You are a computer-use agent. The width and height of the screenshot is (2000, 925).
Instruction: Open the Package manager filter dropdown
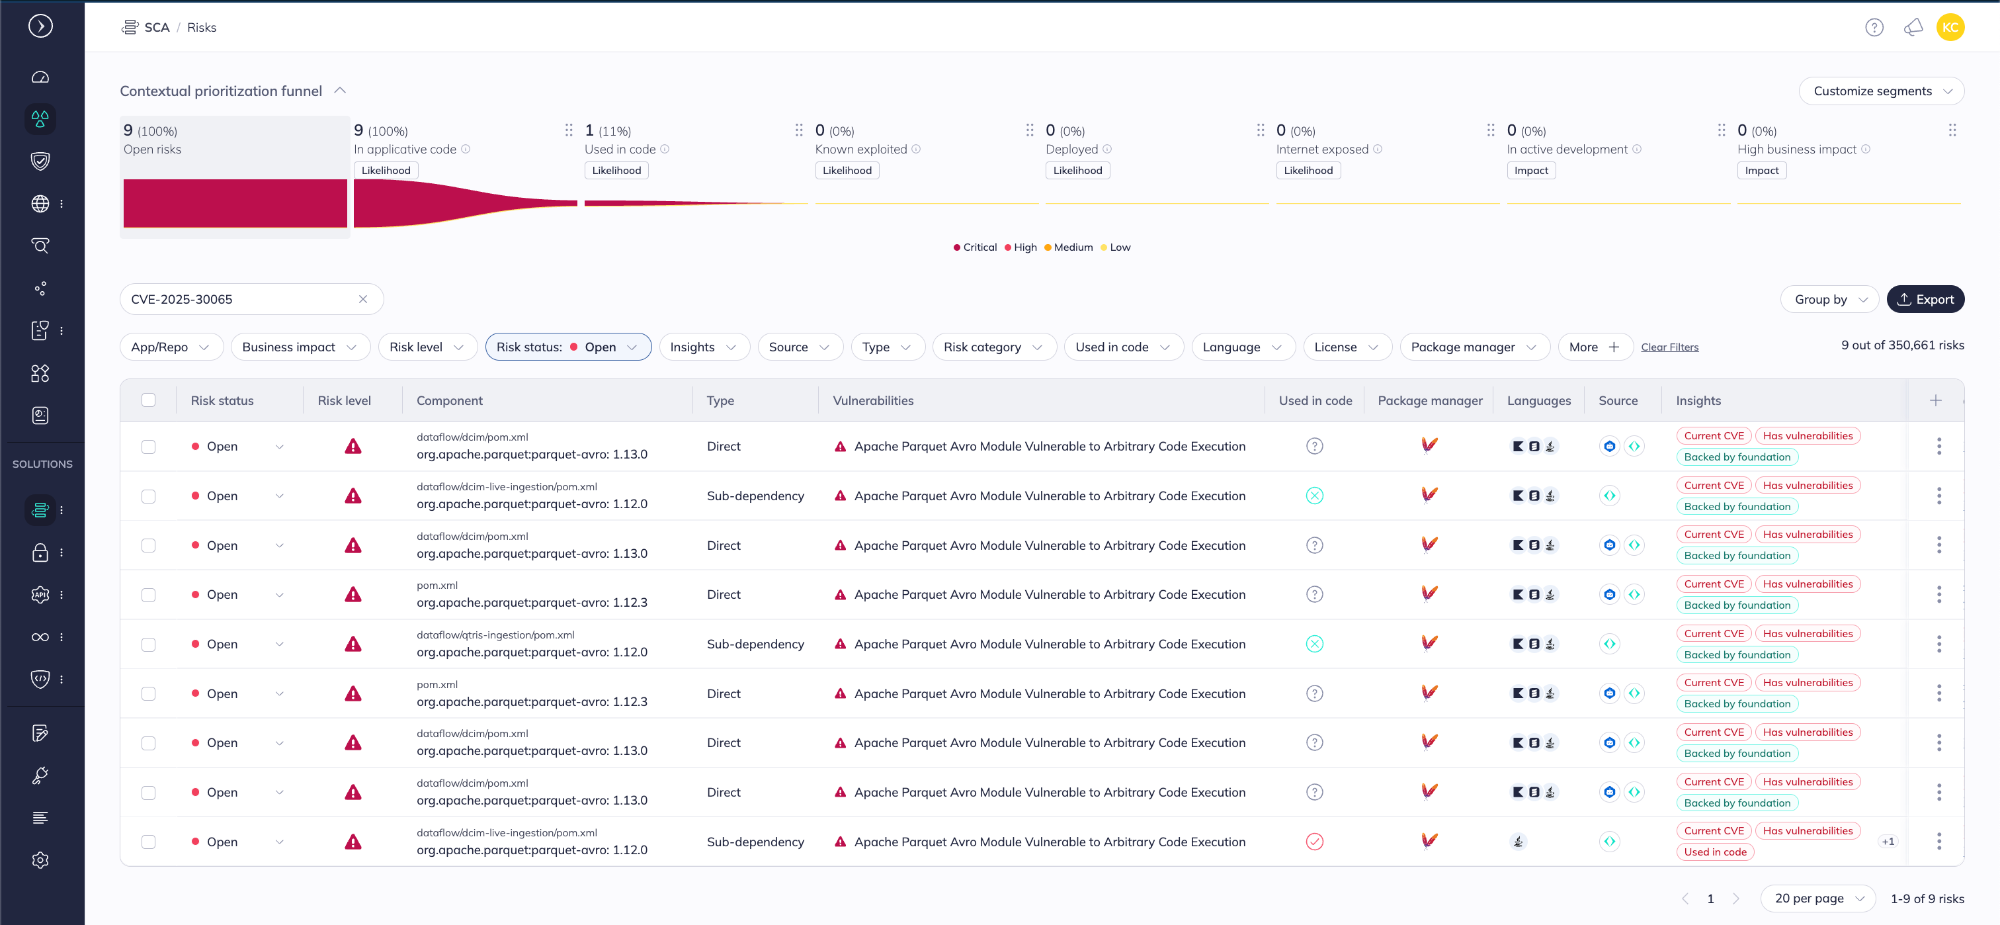tap(1474, 347)
